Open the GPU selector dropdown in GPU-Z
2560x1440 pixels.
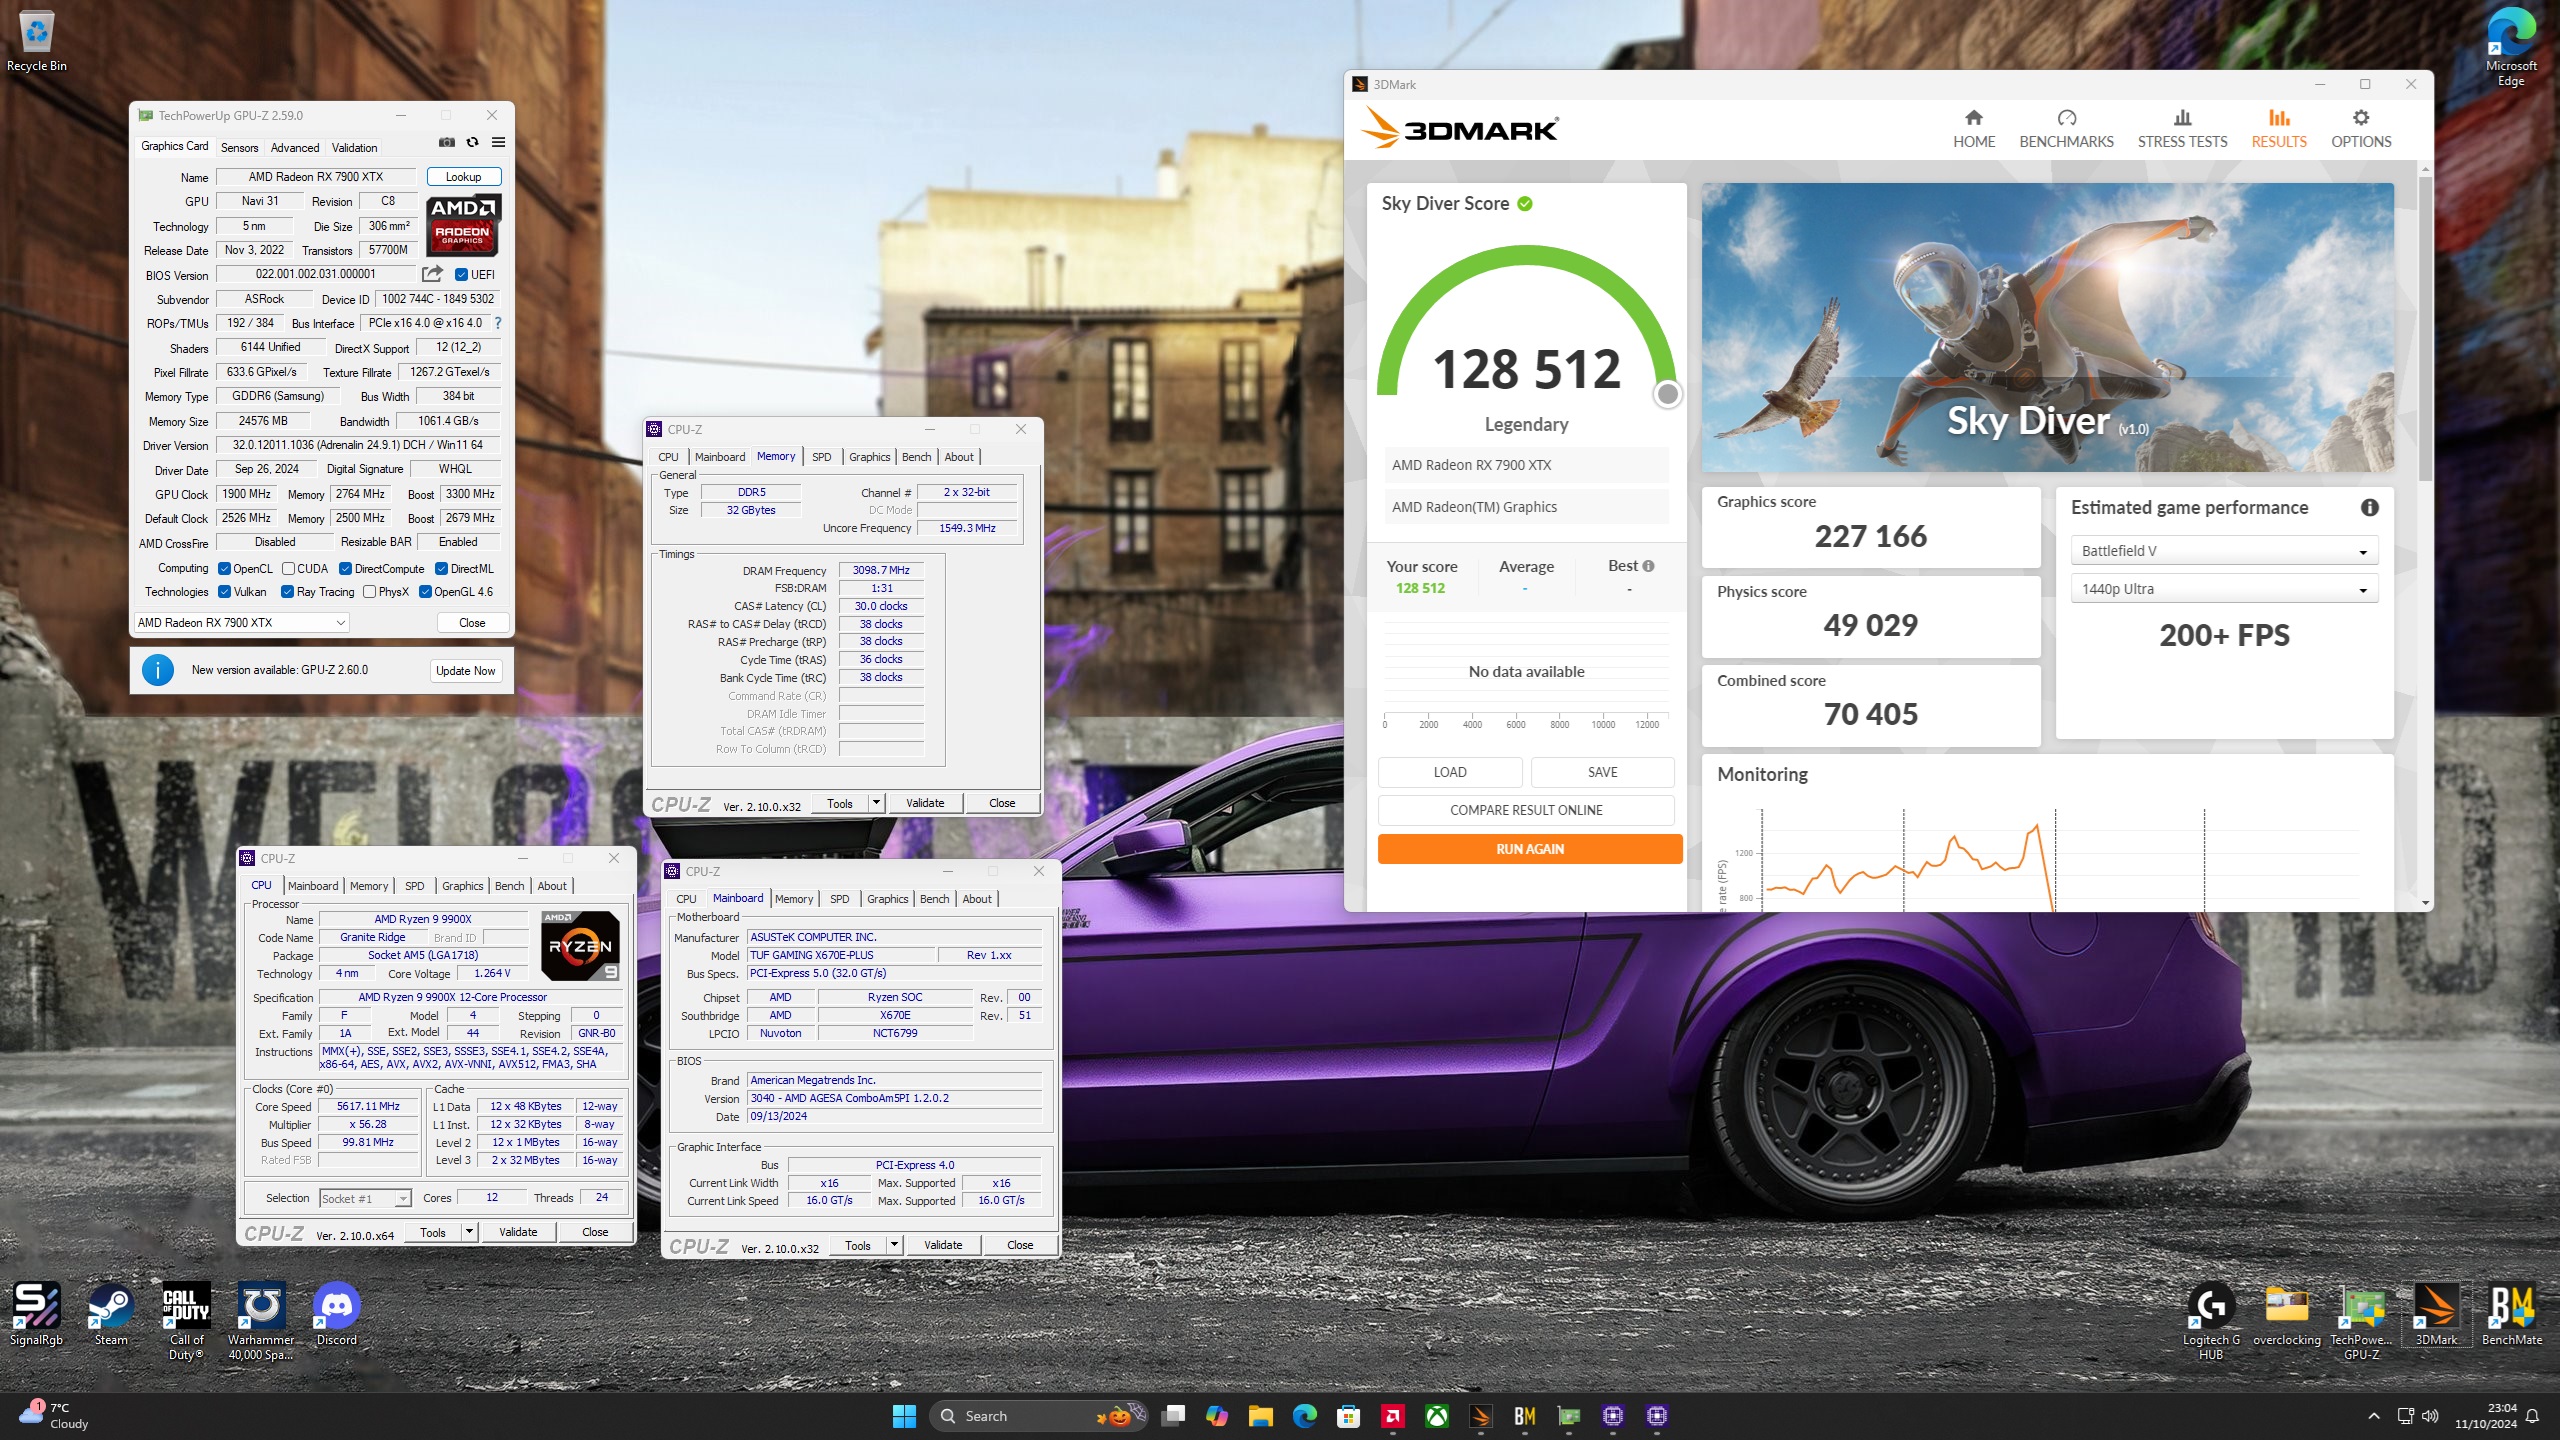[241, 622]
